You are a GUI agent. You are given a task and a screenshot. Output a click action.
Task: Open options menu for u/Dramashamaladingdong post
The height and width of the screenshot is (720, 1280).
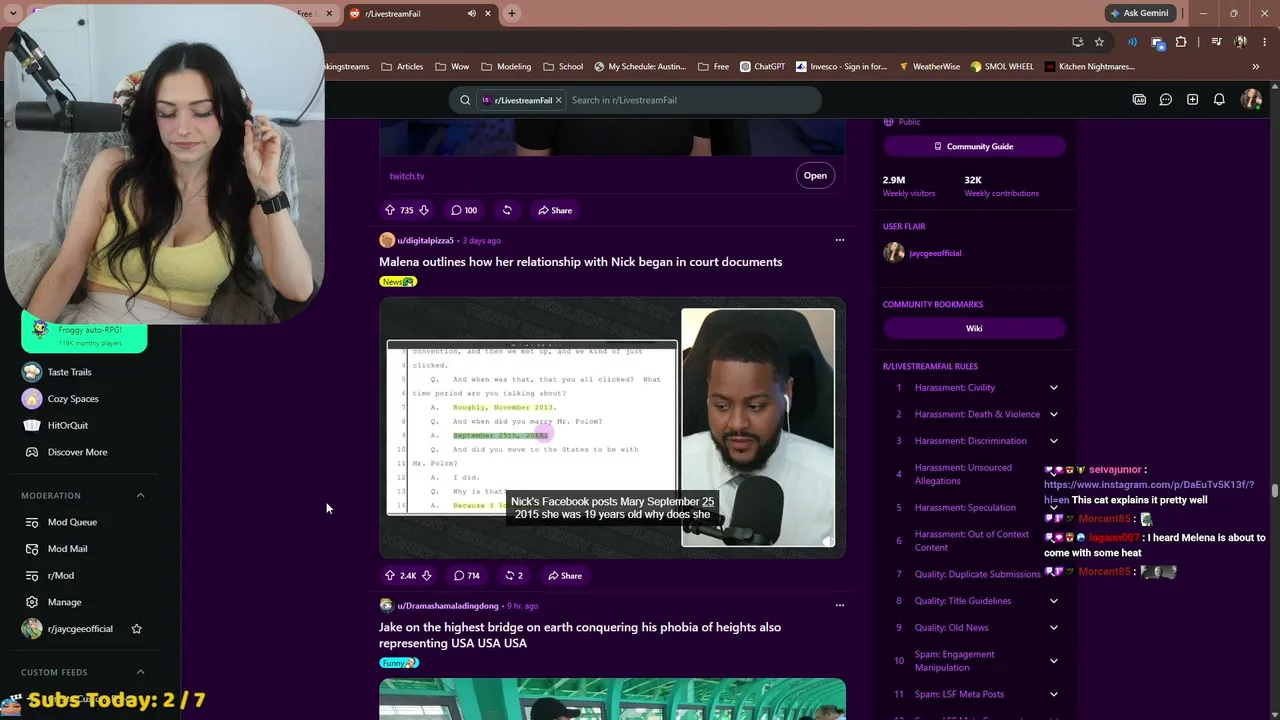tap(839, 605)
